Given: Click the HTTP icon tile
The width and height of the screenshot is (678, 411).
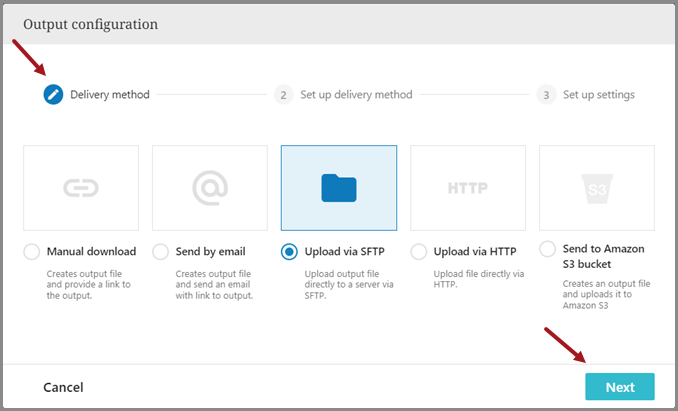Looking at the screenshot, I should point(468,187).
